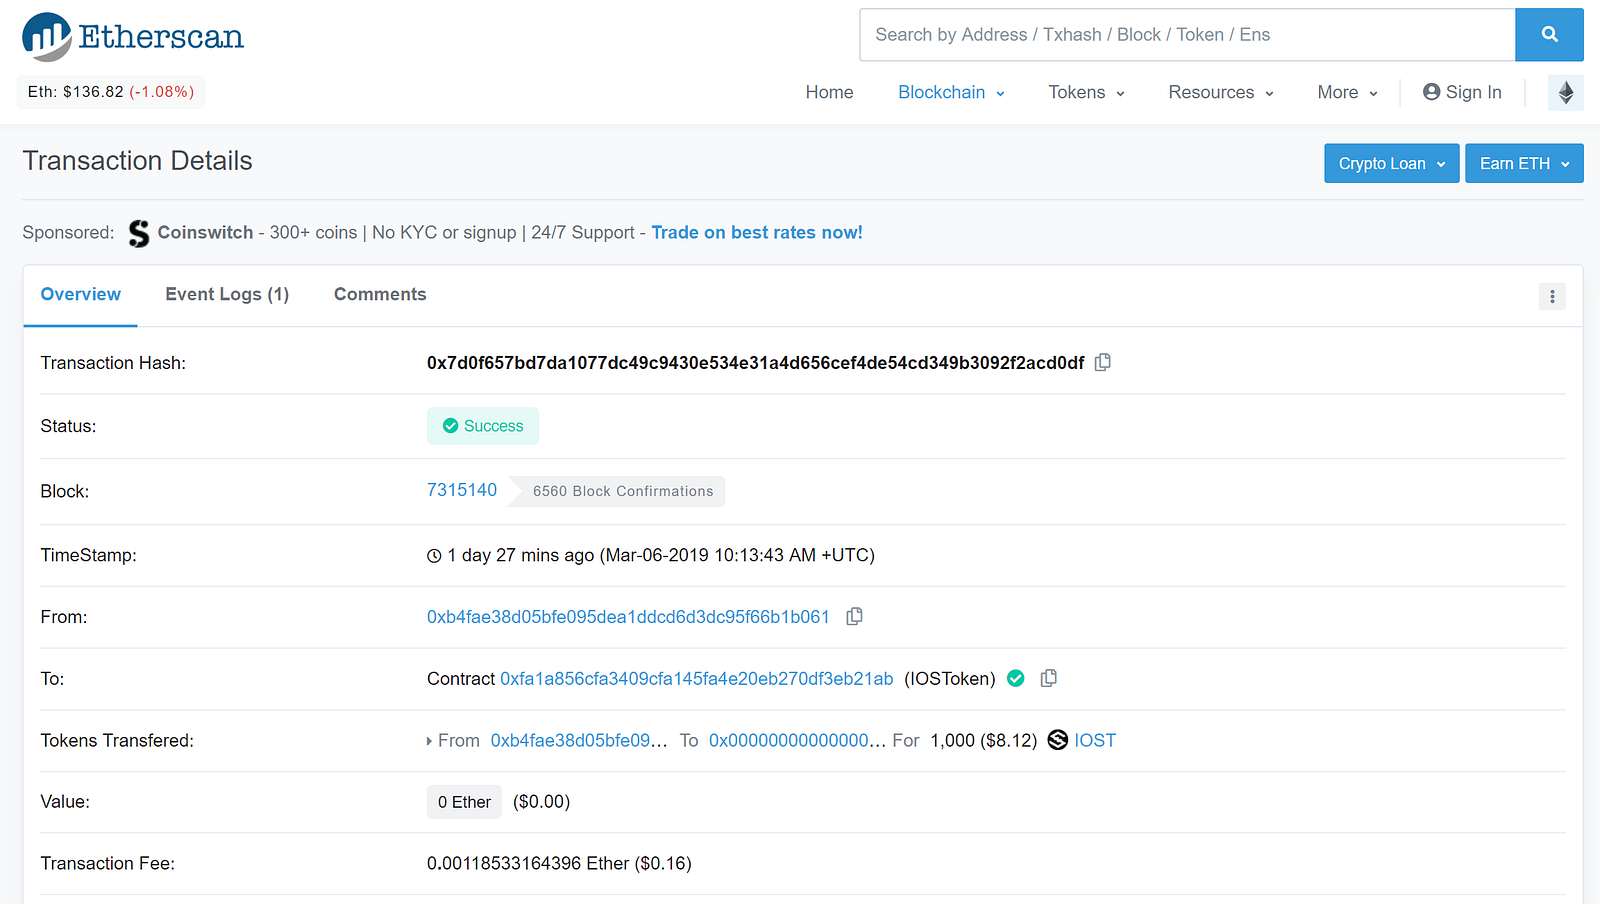This screenshot has height=904, width=1600.
Task: Switch to the Overview tab
Action: click(x=81, y=294)
